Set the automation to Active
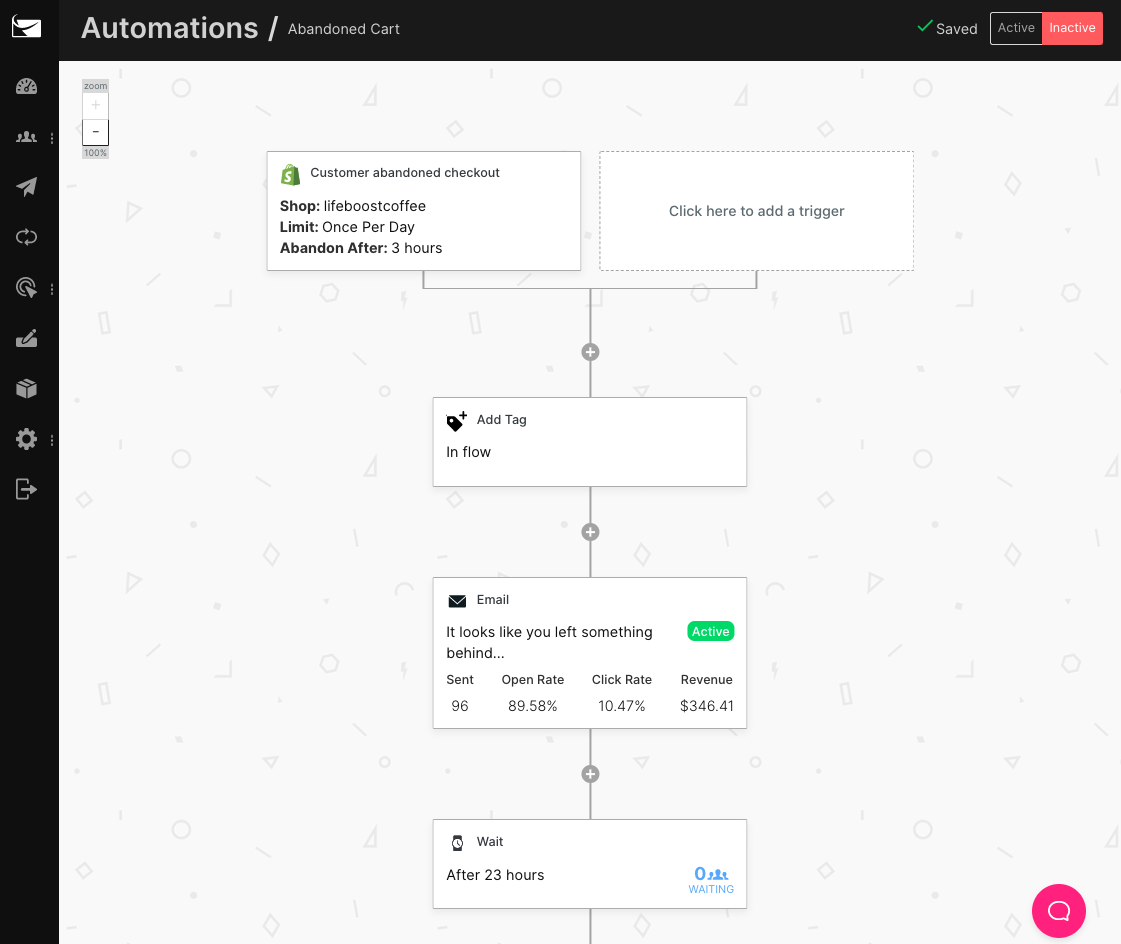The image size is (1121, 944). [1016, 28]
